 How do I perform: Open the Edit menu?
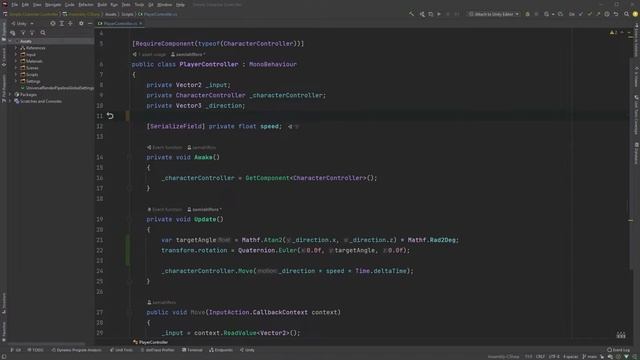click(x=25, y=4)
